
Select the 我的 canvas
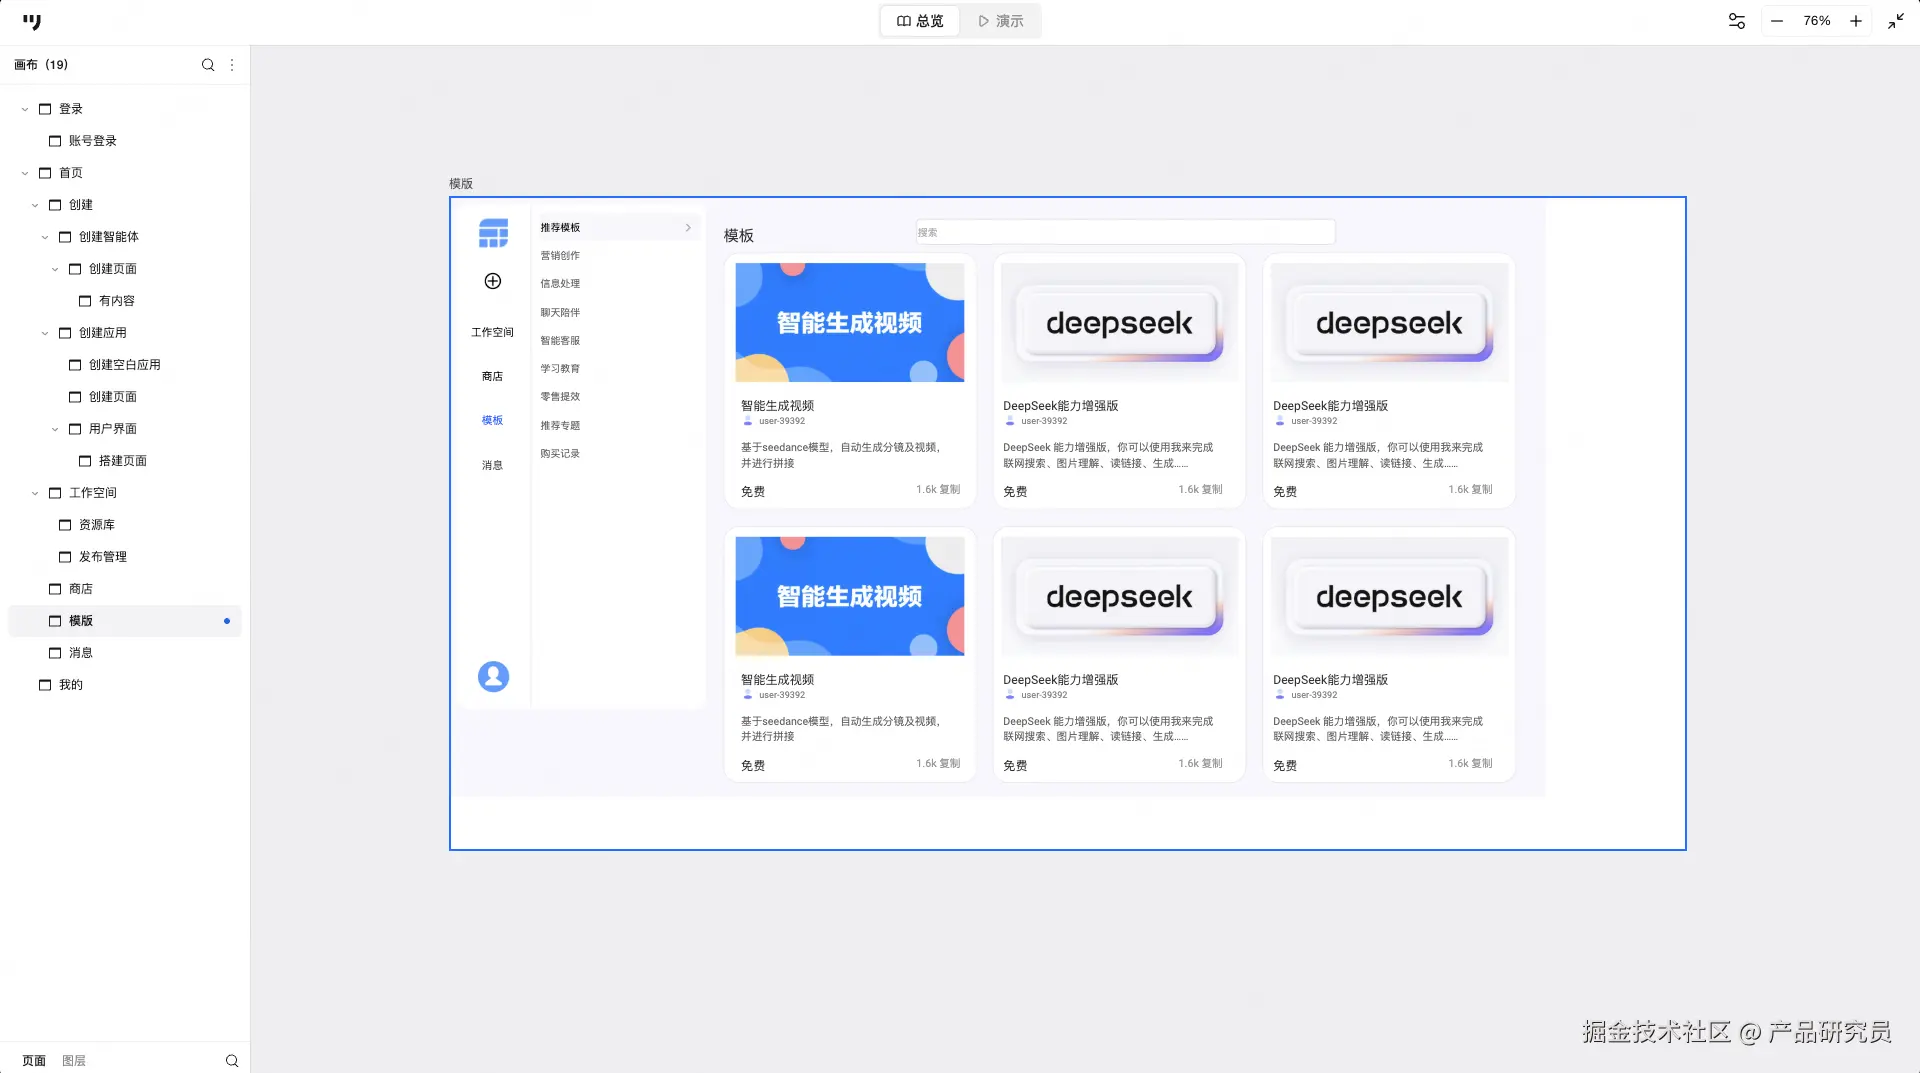125,685
